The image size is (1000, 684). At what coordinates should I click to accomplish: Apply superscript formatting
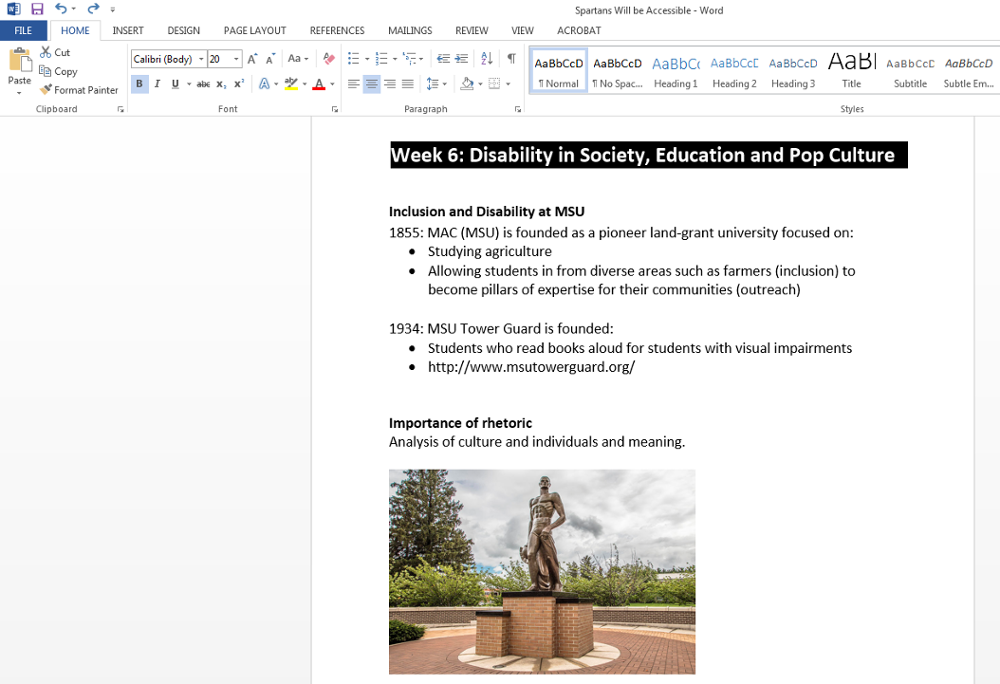pos(239,84)
